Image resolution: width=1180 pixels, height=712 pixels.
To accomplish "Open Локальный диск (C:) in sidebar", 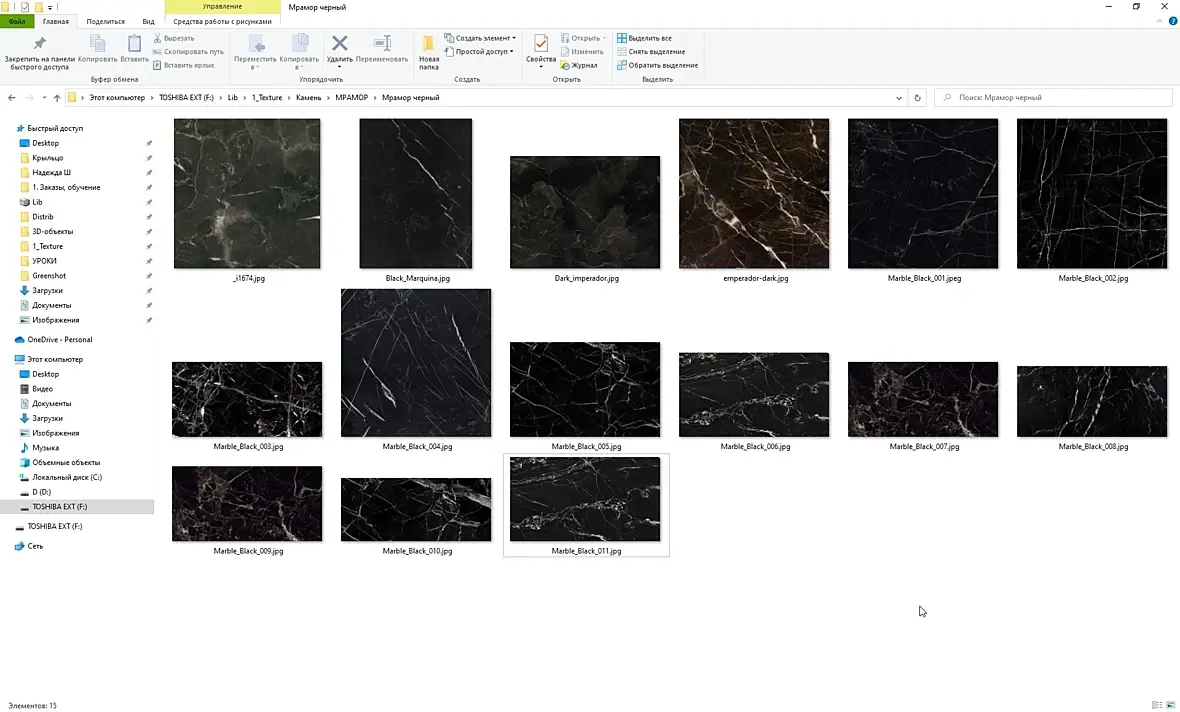I will coord(67,477).
